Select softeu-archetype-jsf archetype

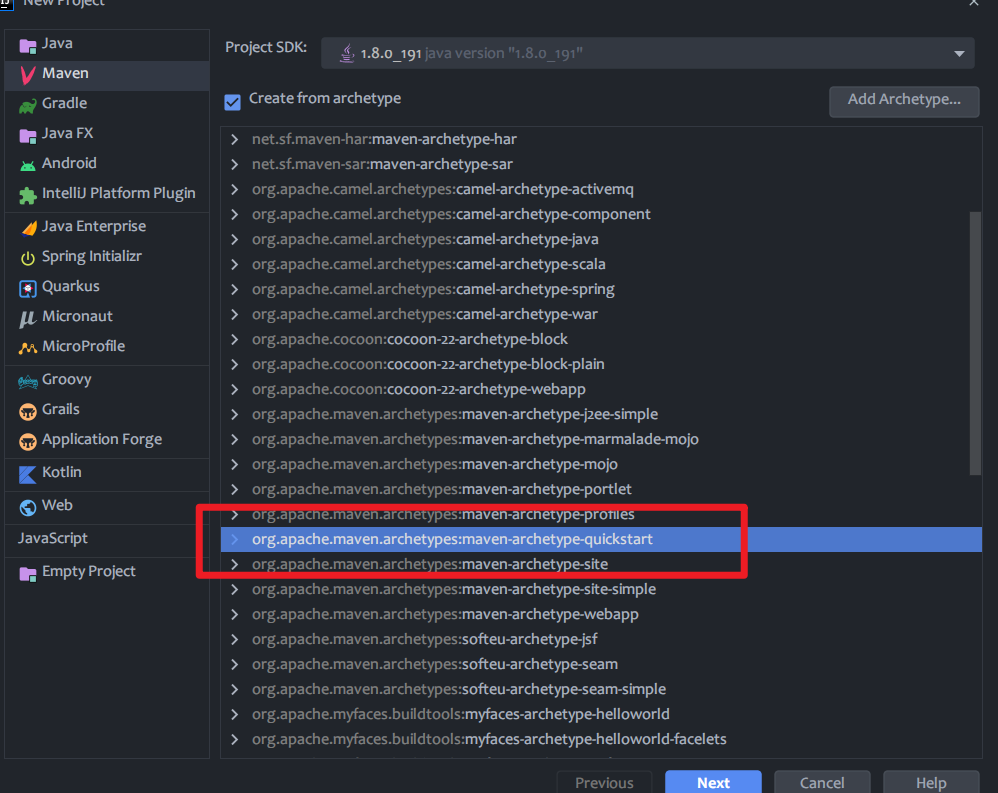601,639
